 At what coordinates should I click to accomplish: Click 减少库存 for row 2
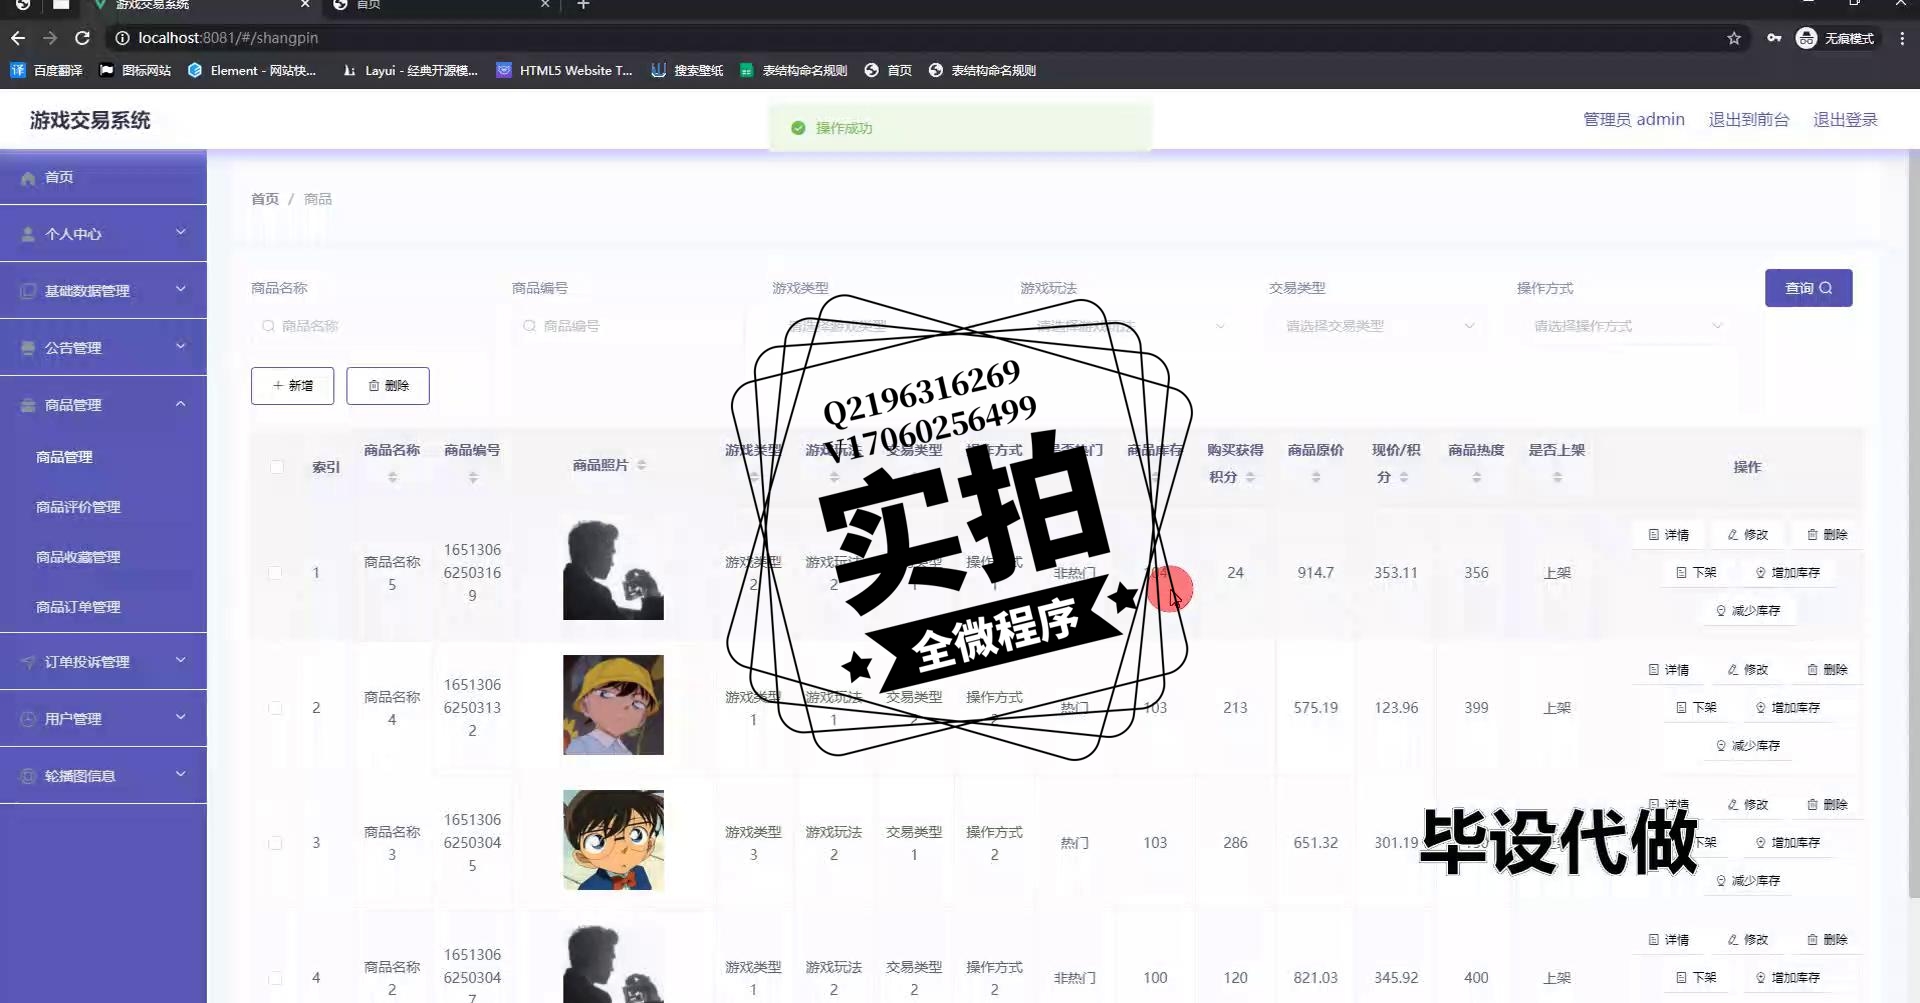point(1747,746)
